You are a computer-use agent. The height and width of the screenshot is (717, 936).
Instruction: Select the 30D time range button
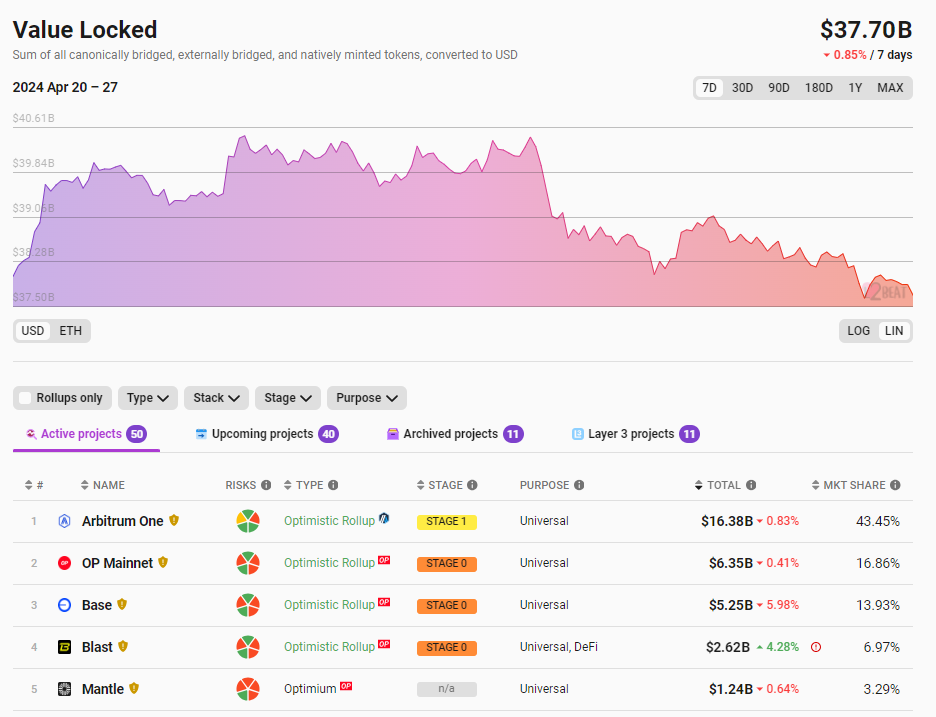pyautogui.click(x=742, y=88)
